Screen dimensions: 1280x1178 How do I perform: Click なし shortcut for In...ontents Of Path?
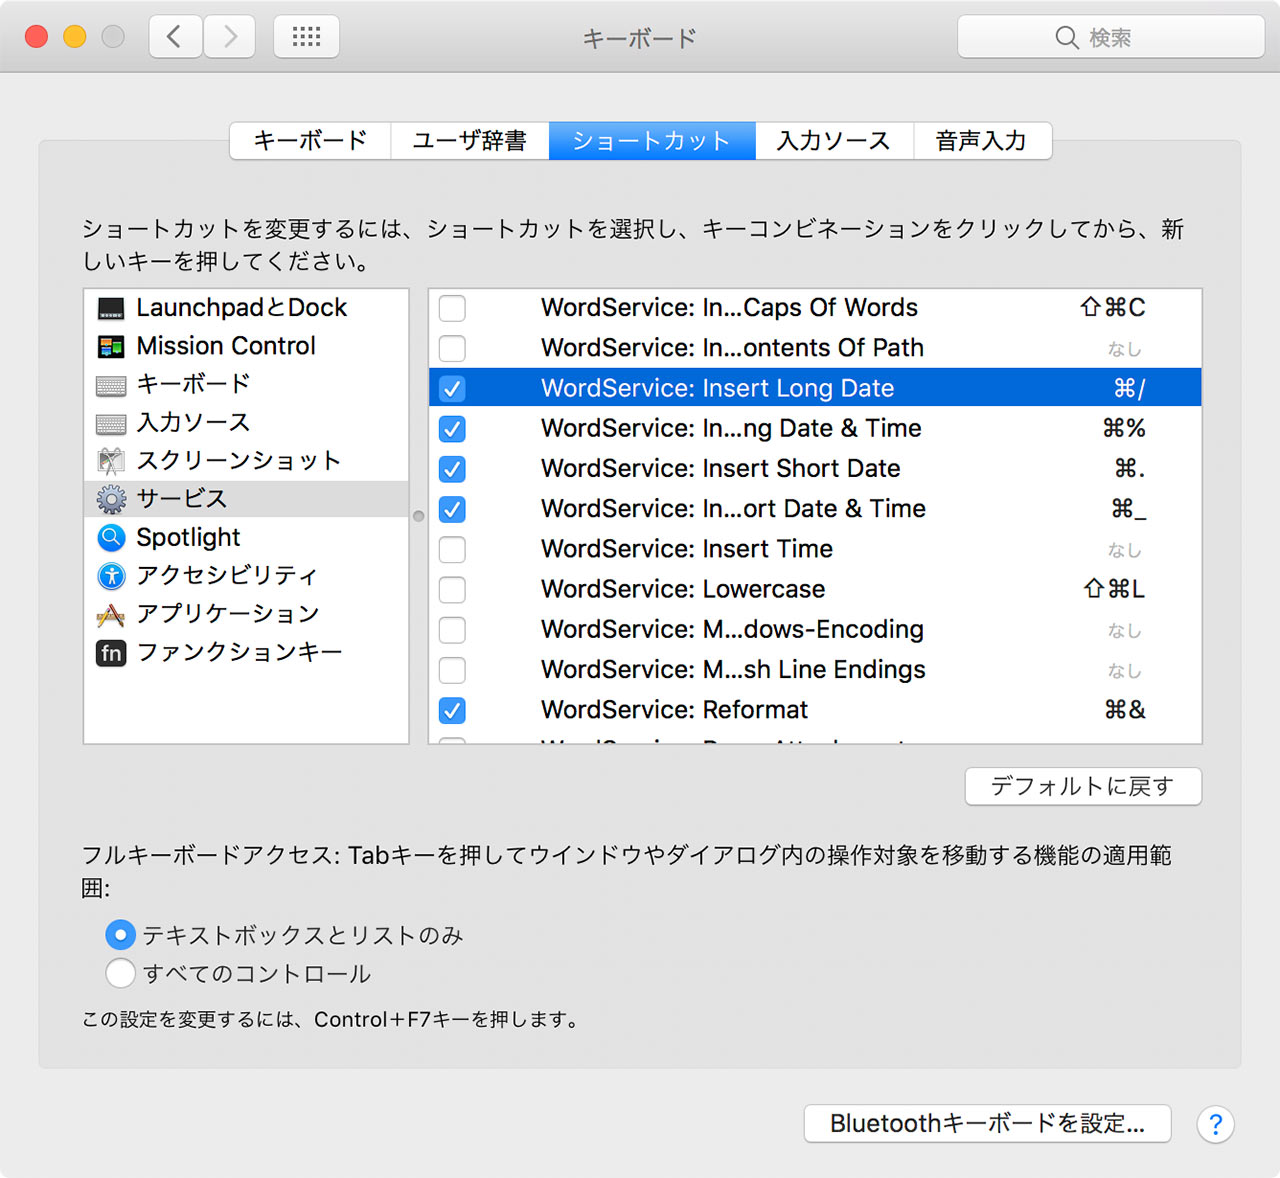coord(1124,349)
